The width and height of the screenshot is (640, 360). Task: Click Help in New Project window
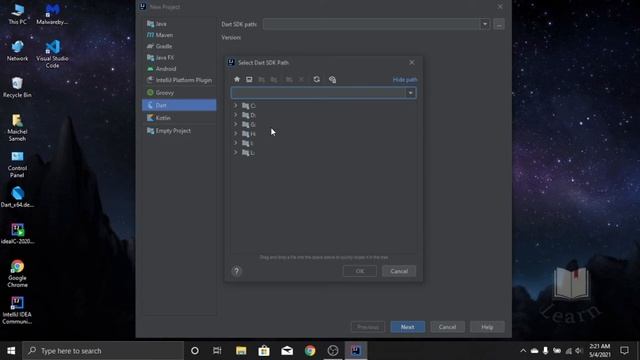tap(487, 327)
